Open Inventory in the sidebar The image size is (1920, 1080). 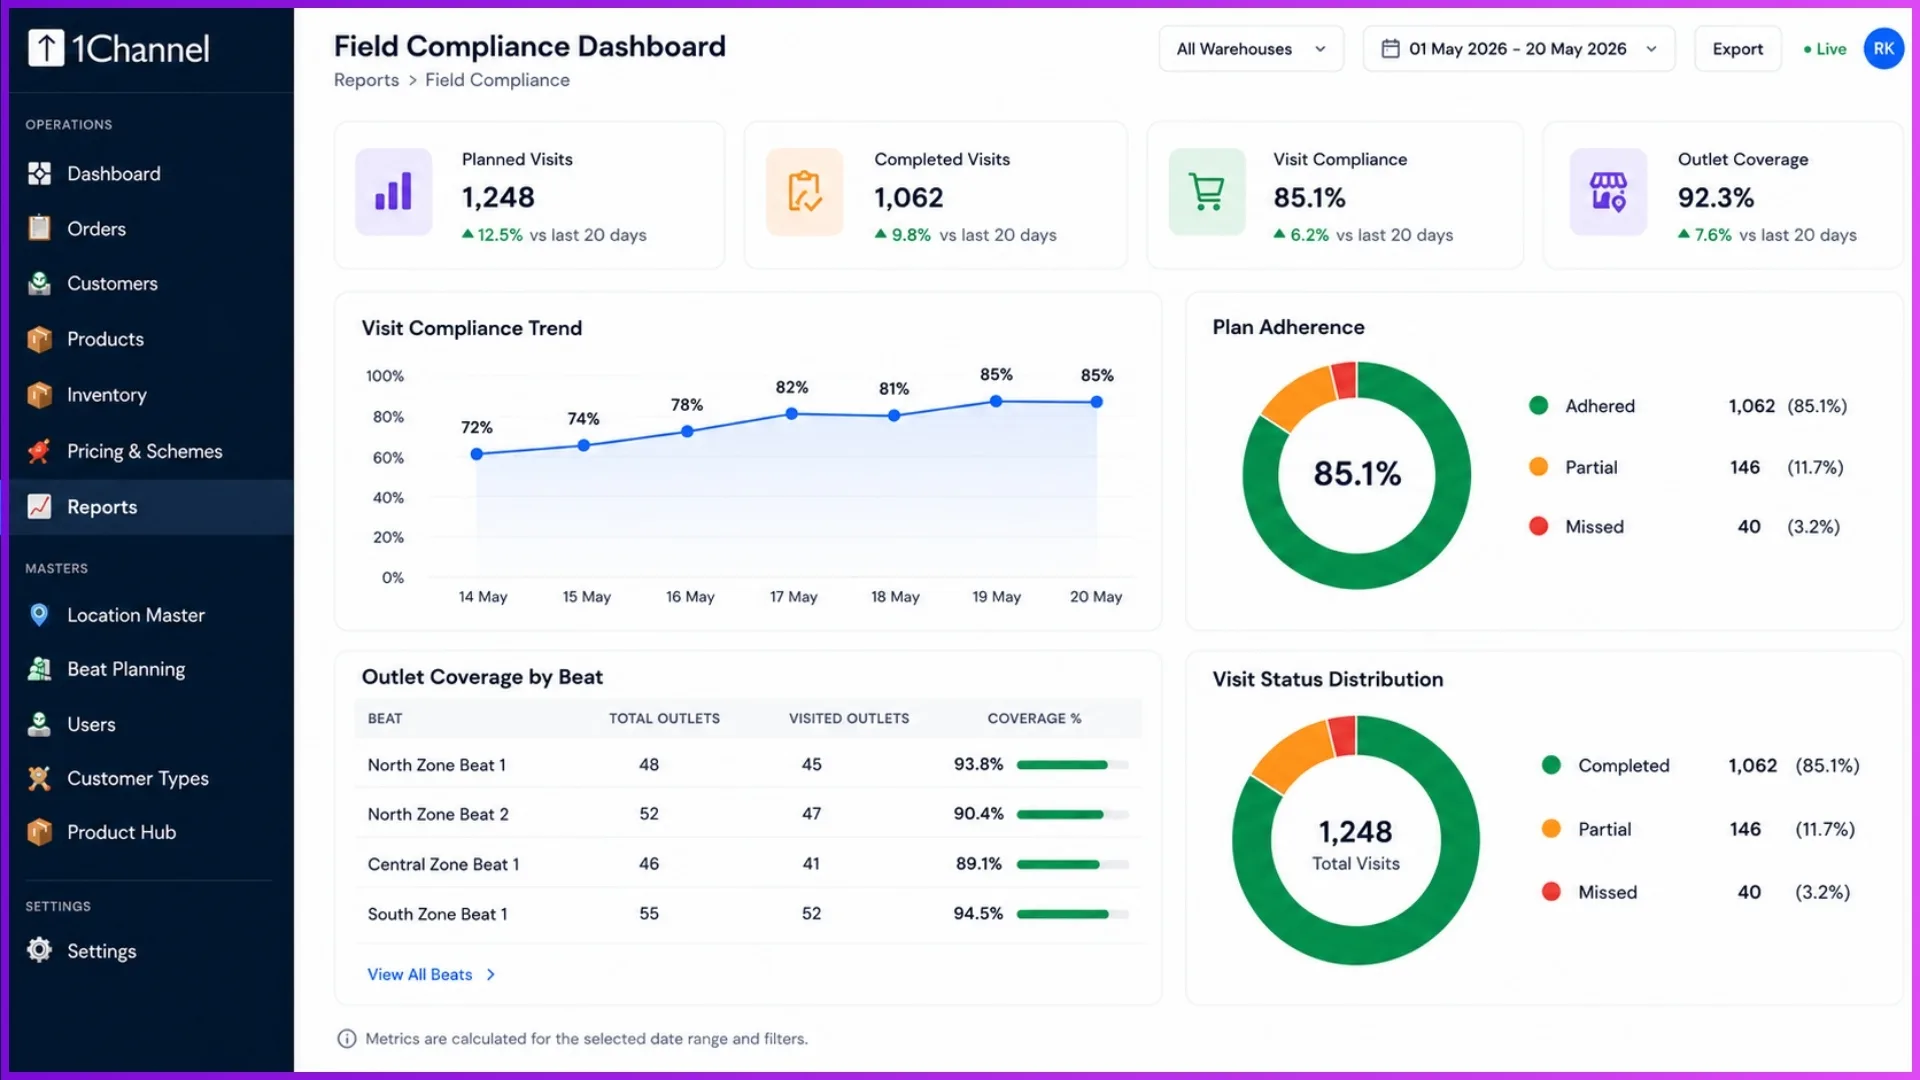[x=151, y=395]
